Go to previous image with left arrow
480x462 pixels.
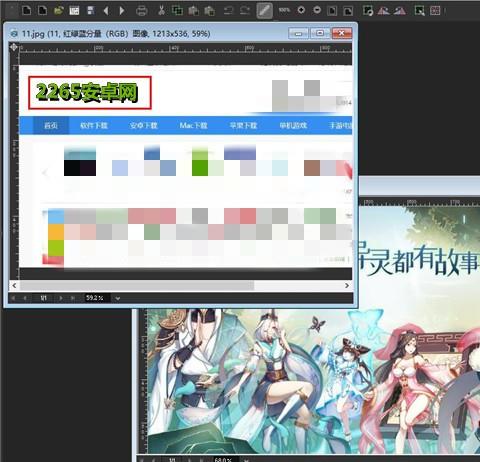pos(106,10)
